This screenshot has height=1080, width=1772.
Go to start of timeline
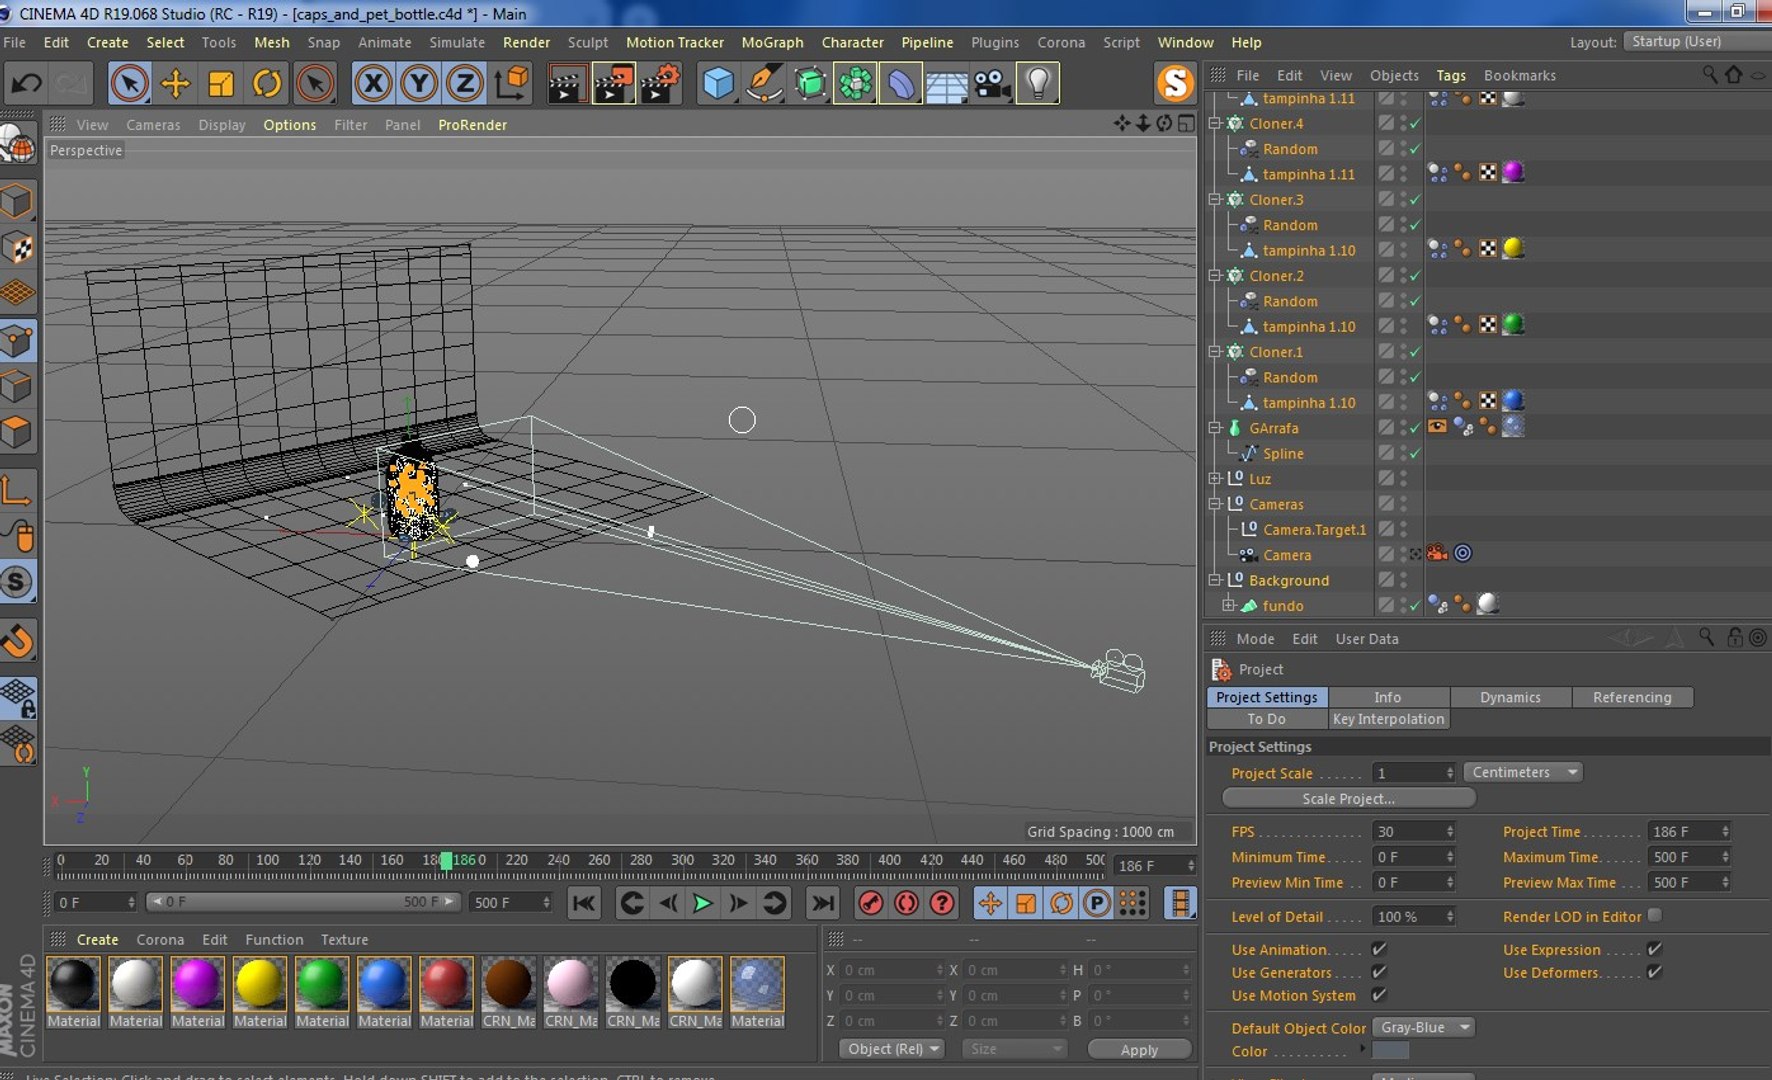[584, 903]
